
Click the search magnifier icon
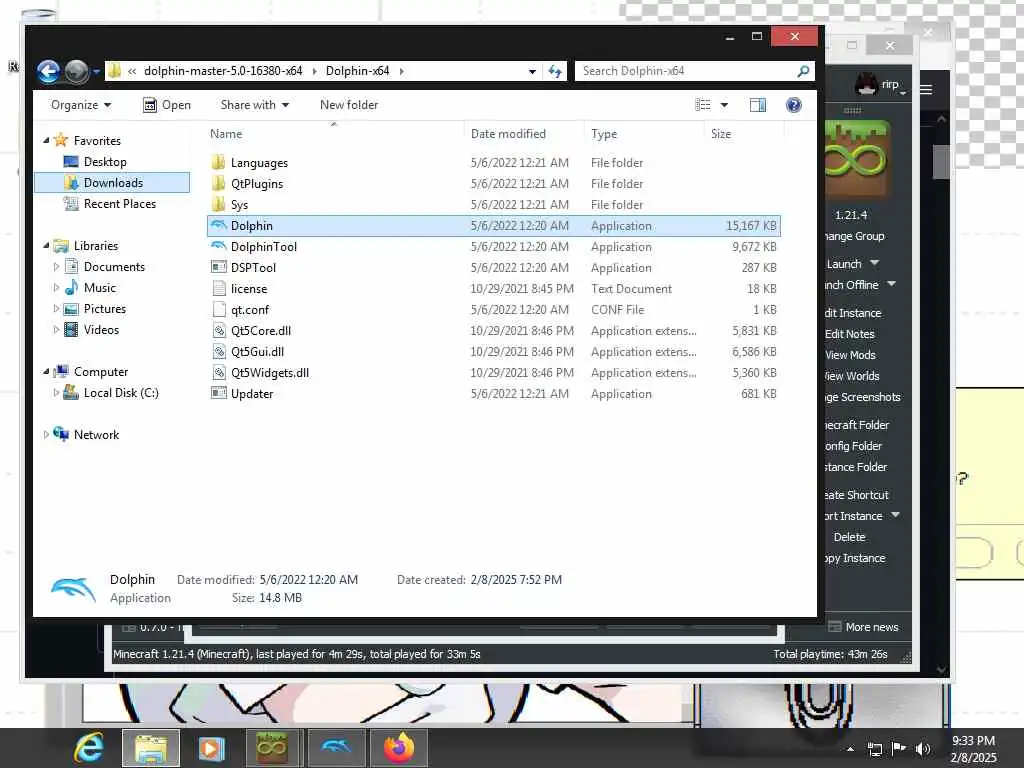pyautogui.click(x=803, y=71)
